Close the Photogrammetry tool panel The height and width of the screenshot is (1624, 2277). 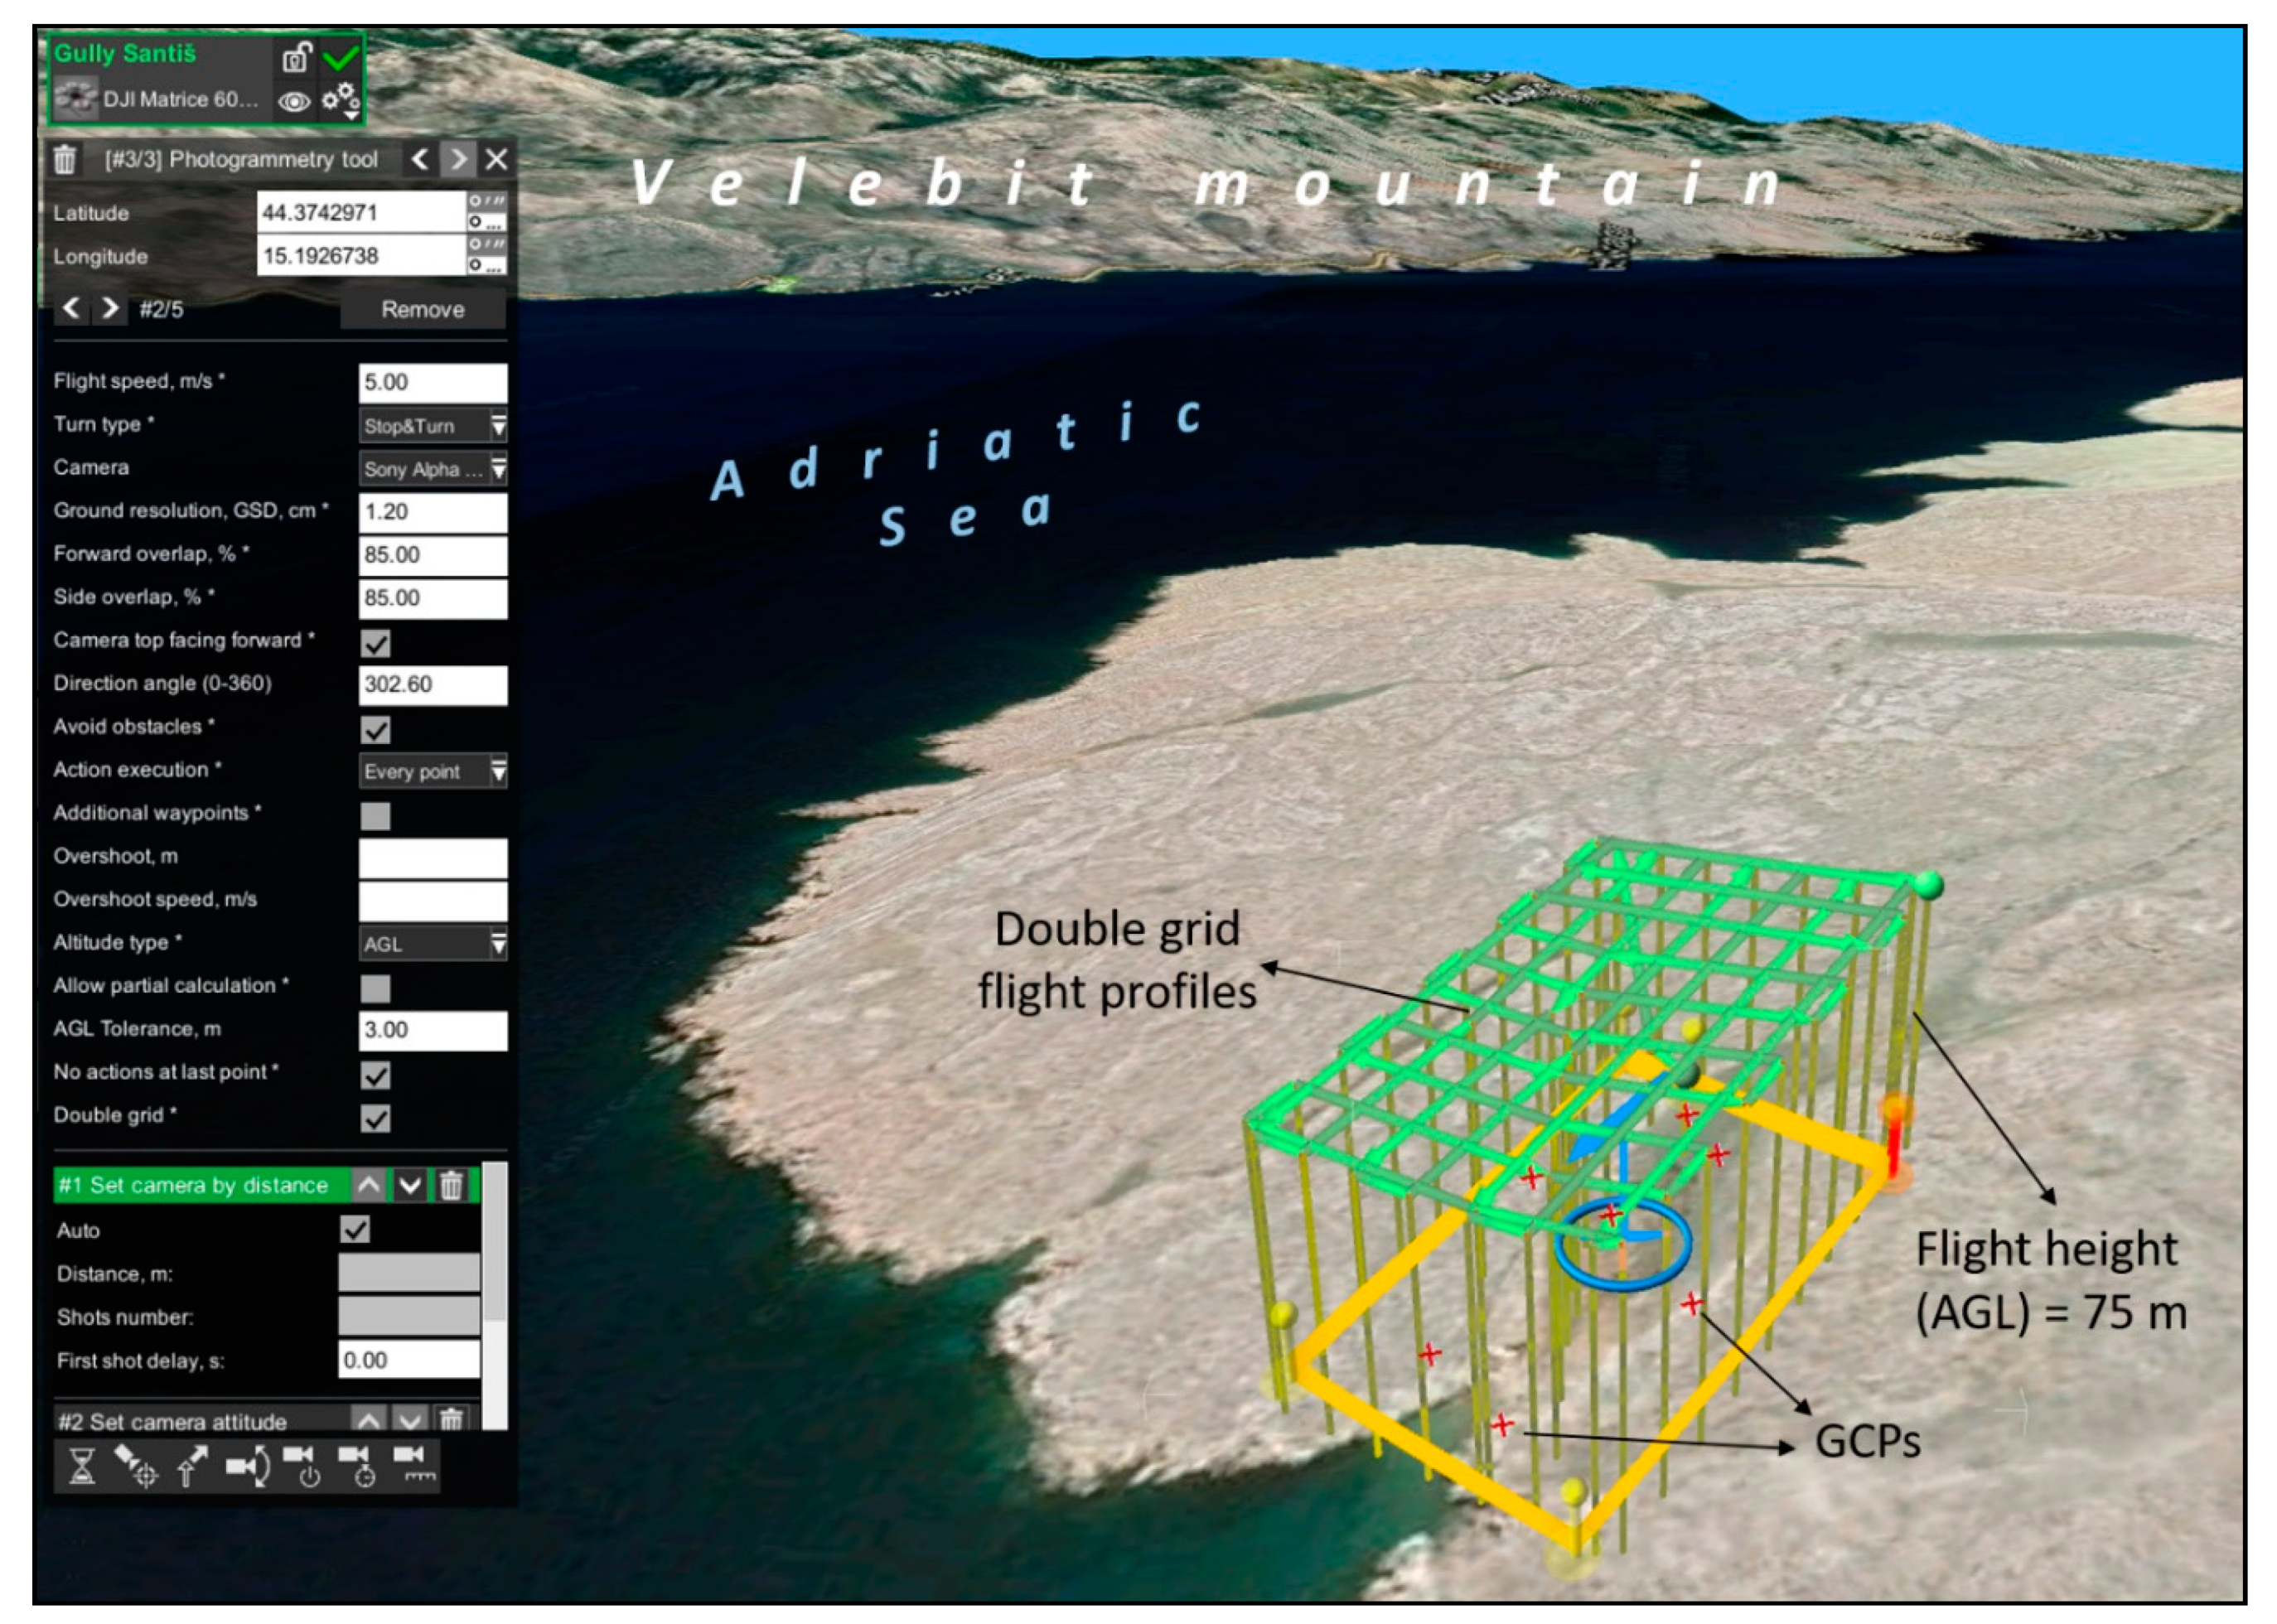tap(496, 159)
